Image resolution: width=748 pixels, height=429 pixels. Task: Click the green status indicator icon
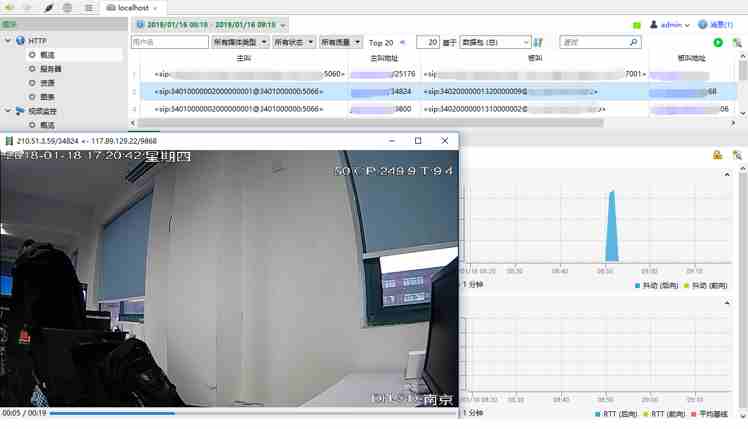(637, 25)
